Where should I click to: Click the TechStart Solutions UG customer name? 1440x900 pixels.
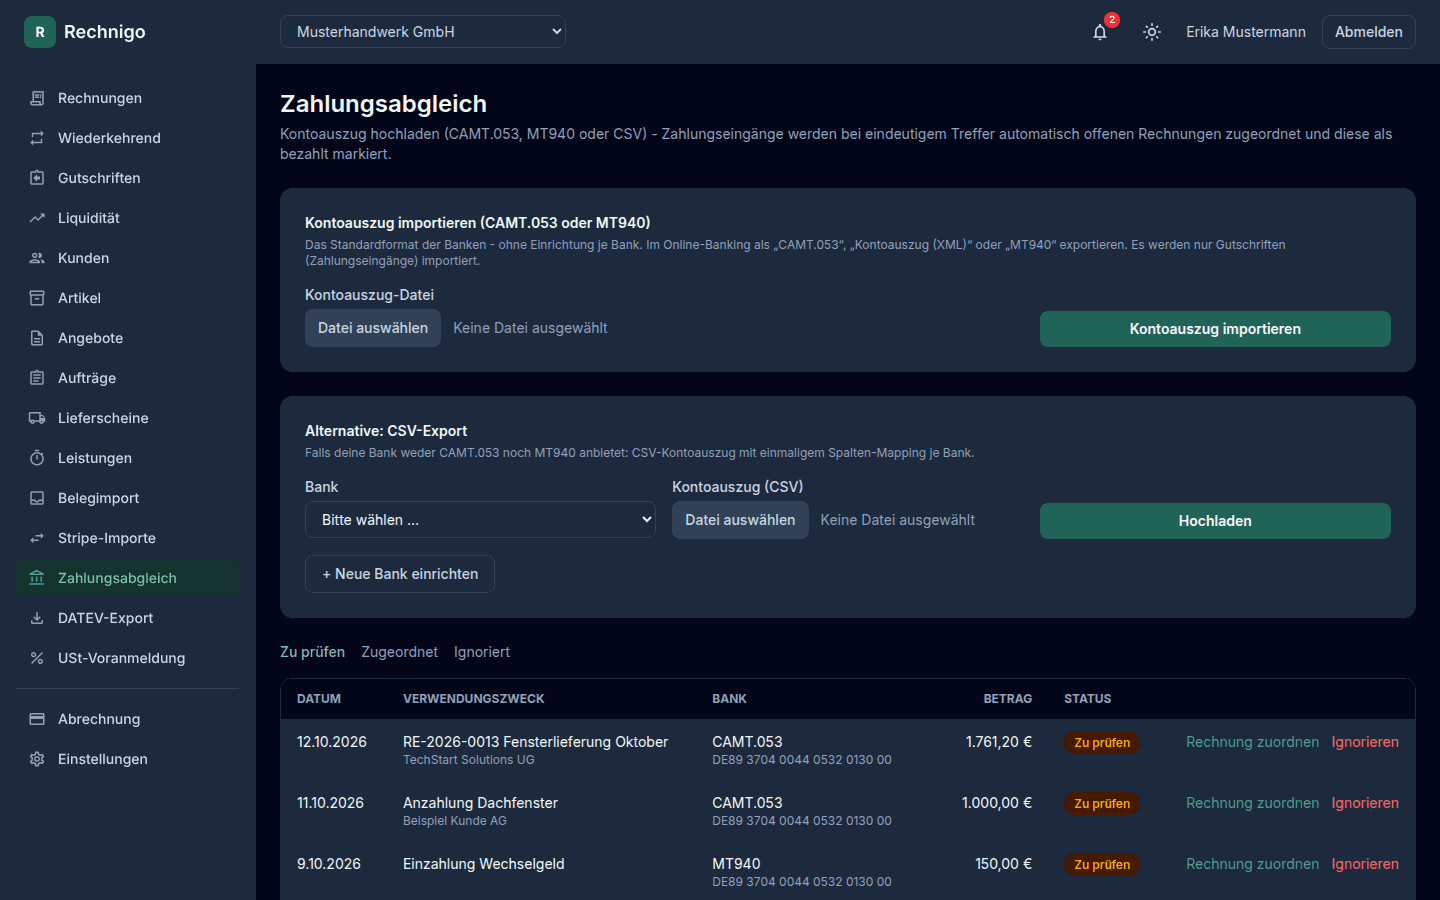(469, 760)
